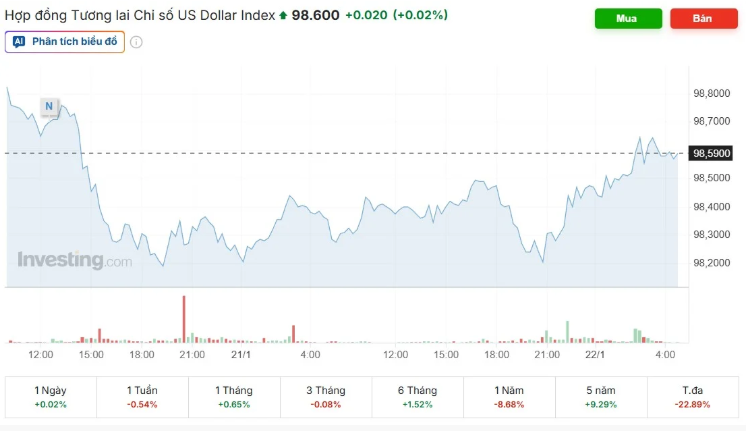Select the 1 Ngày time range
Image resolution: width=746 pixels, height=431 pixels.
pyautogui.click(x=50, y=397)
